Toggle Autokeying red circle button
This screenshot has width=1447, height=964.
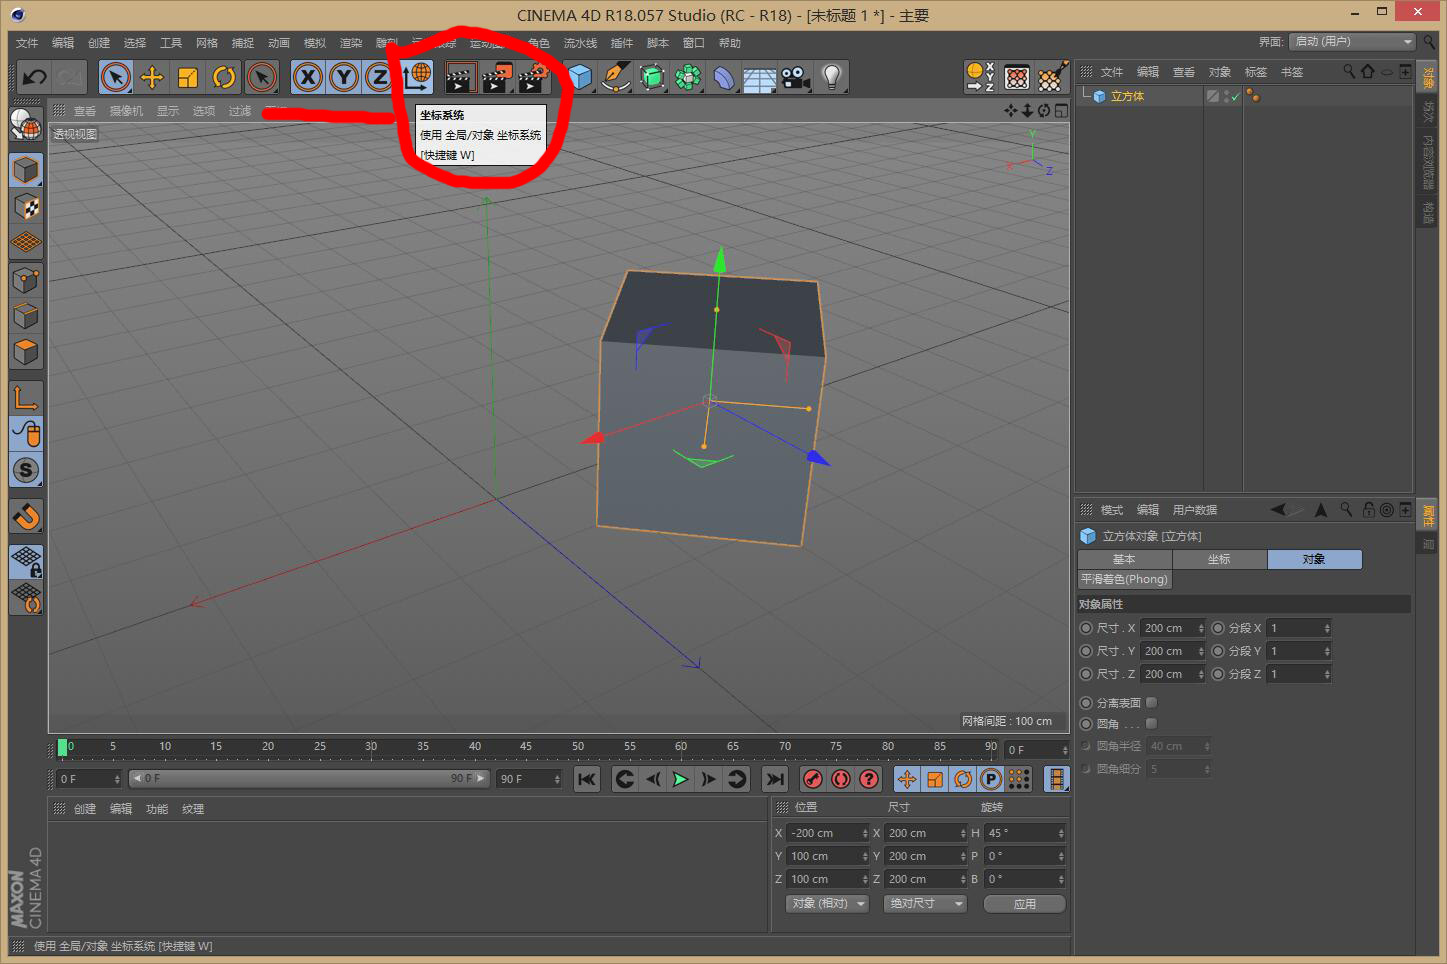[x=841, y=779]
